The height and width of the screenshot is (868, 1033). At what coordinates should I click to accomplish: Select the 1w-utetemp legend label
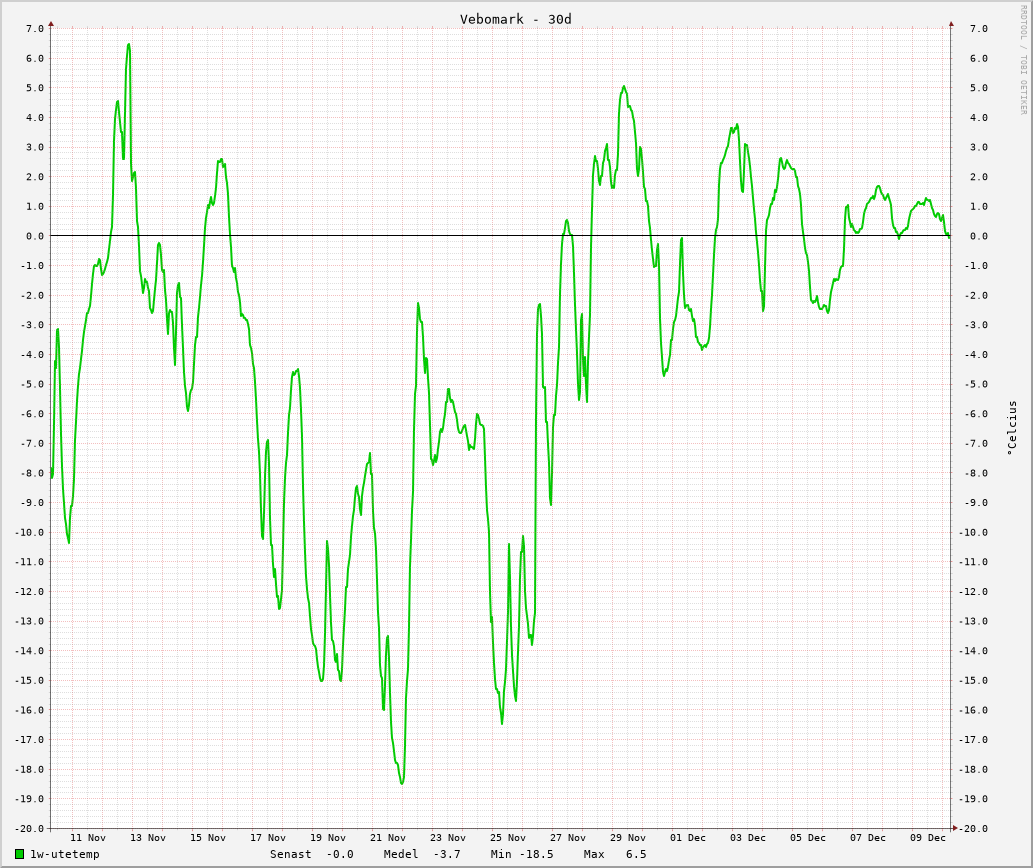[x=65, y=854]
